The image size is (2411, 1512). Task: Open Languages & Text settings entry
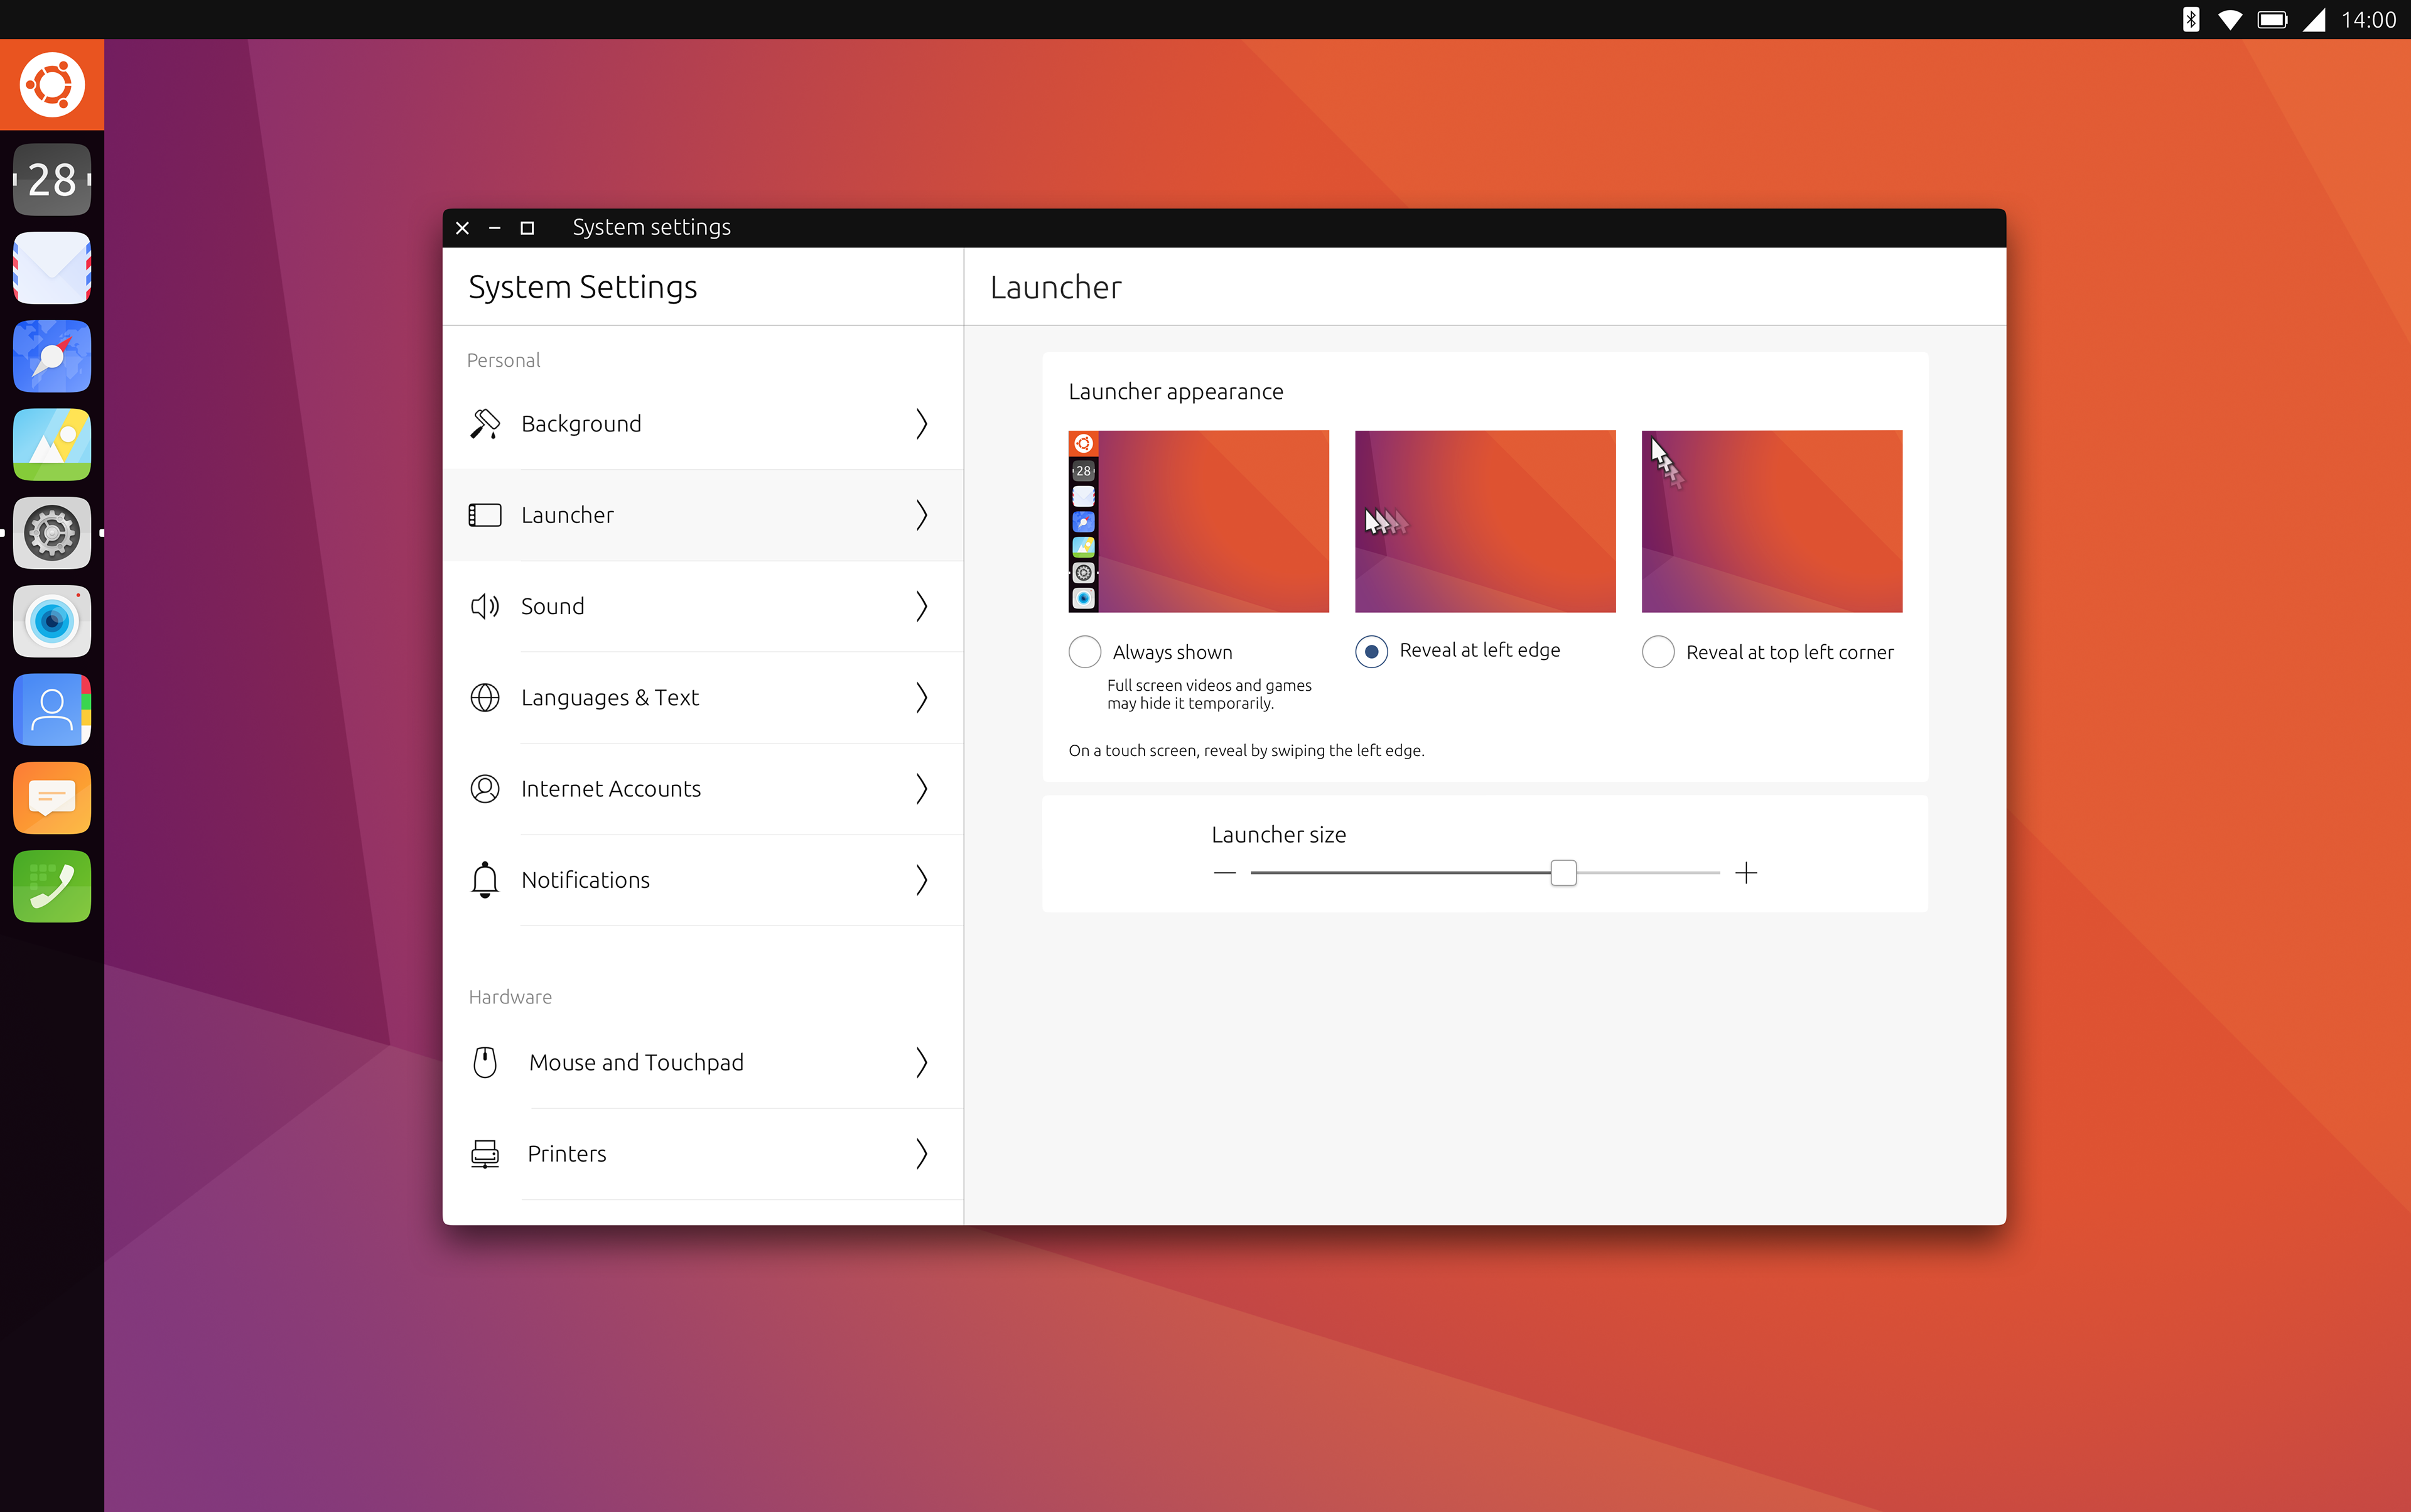[703, 697]
